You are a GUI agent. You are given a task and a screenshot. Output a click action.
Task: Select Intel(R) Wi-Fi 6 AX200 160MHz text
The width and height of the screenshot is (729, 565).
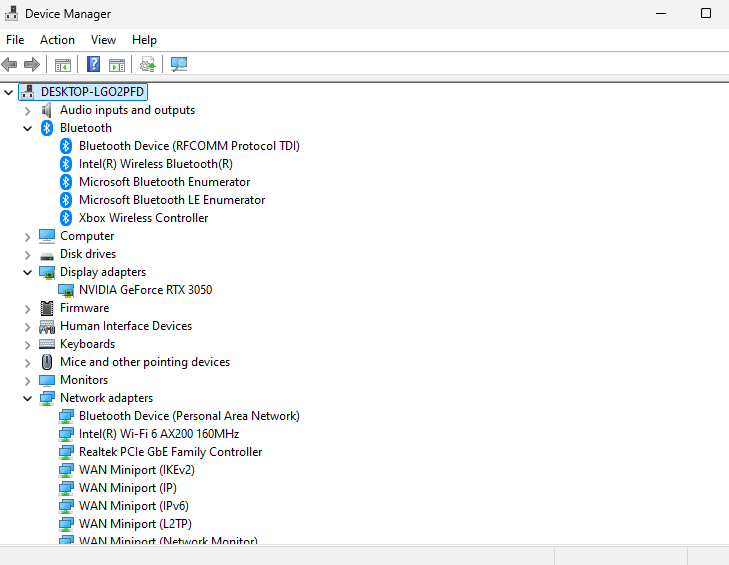pos(159,434)
